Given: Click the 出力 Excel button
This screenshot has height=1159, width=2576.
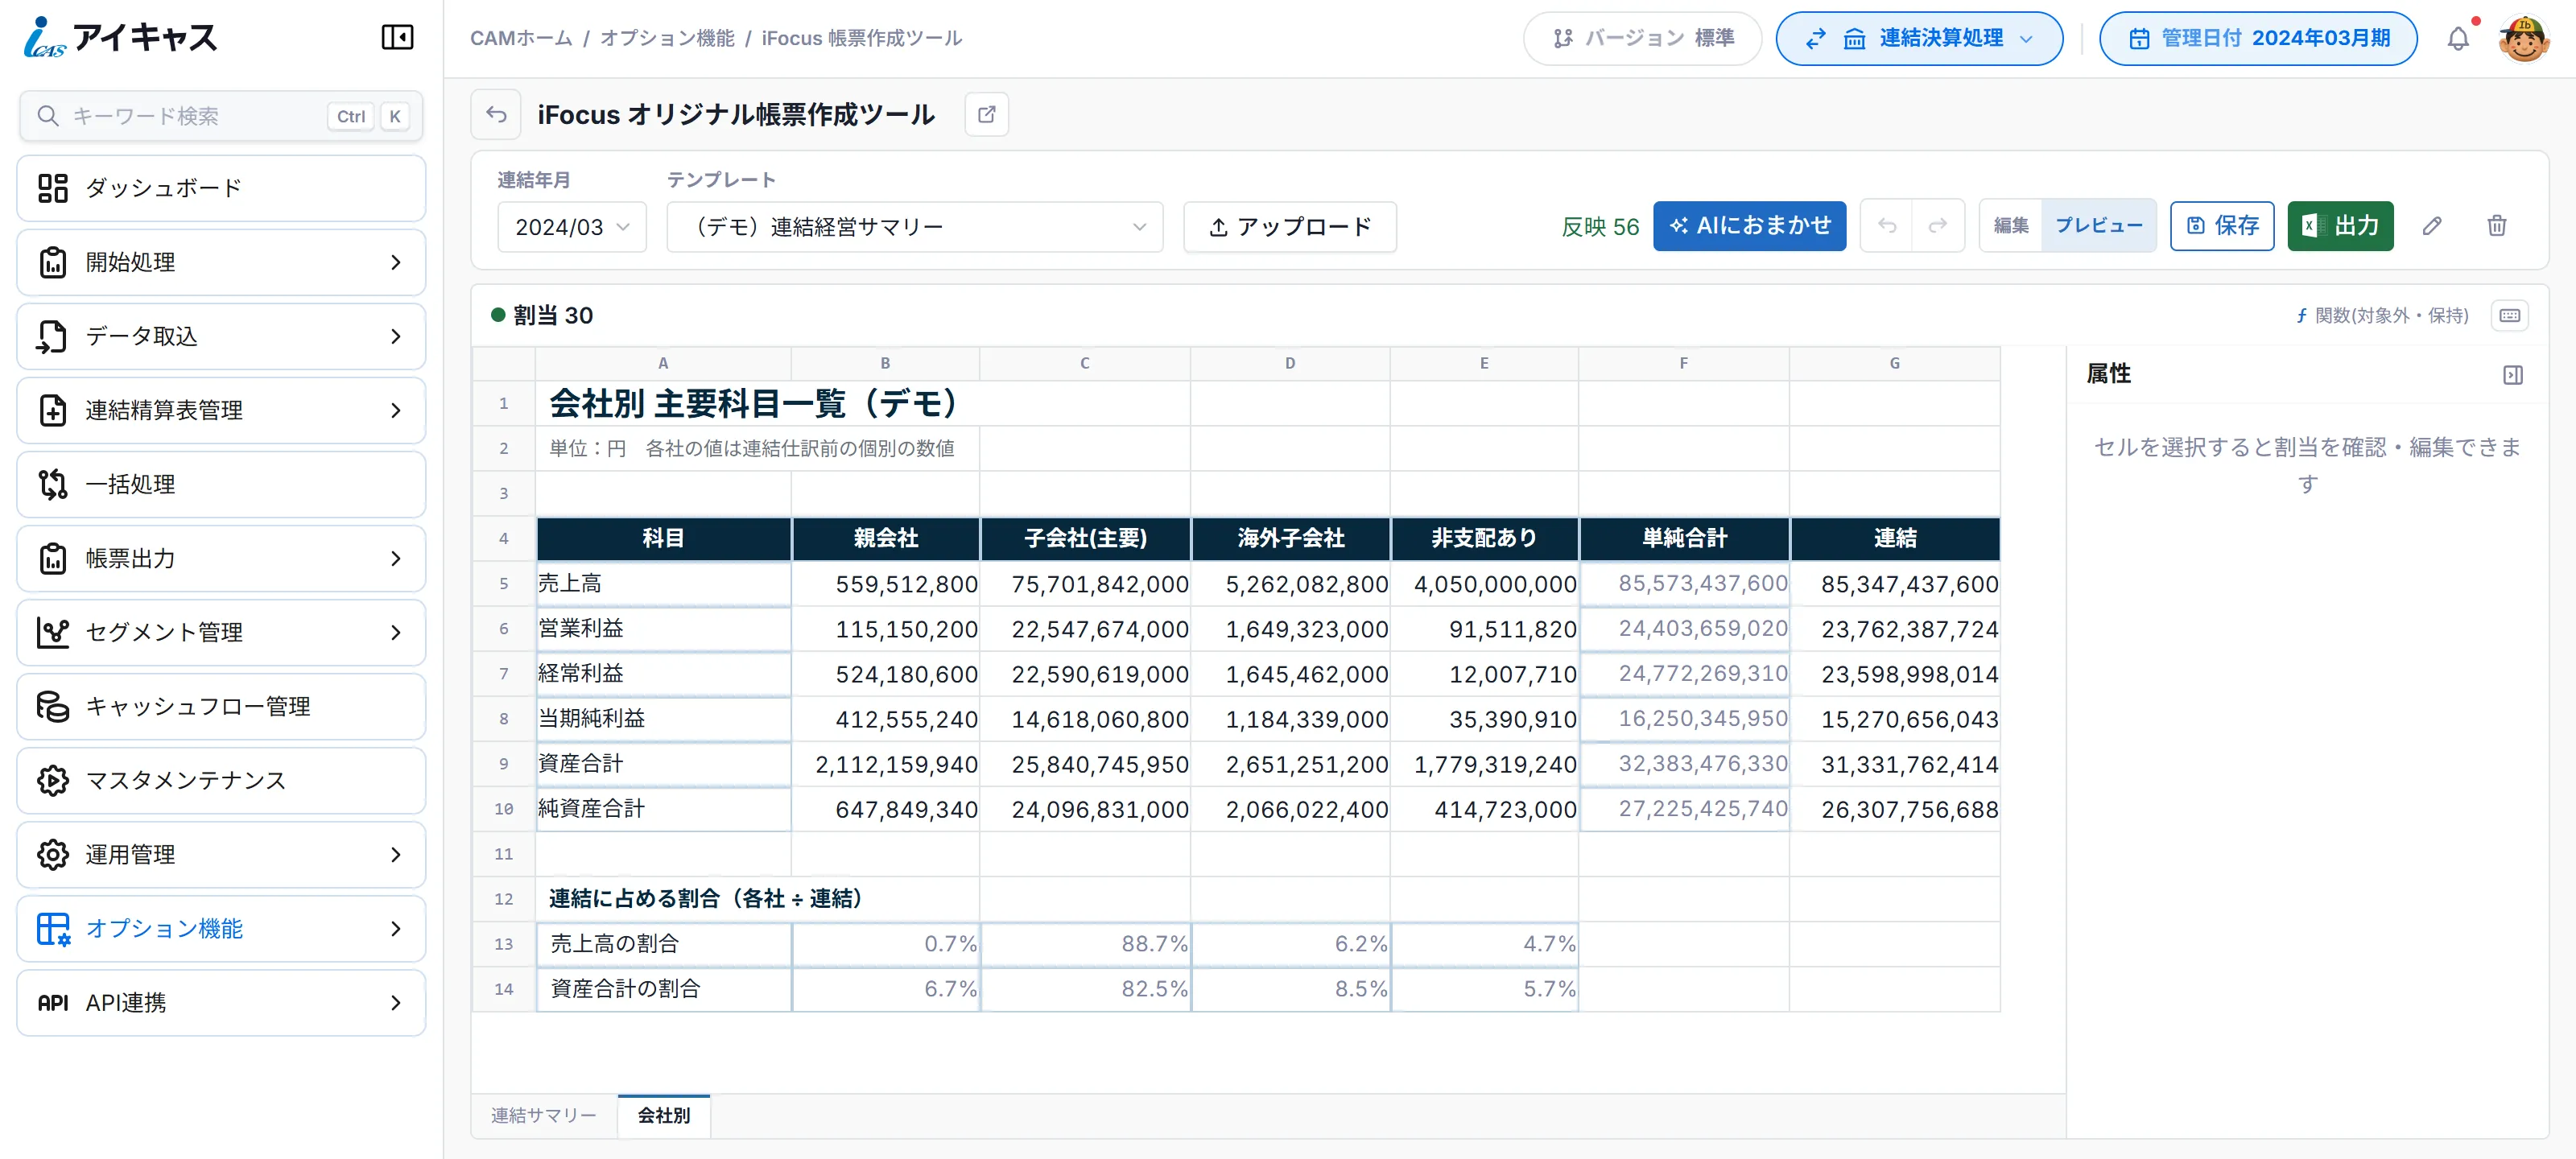Looking at the screenshot, I should pos(2340,226).
